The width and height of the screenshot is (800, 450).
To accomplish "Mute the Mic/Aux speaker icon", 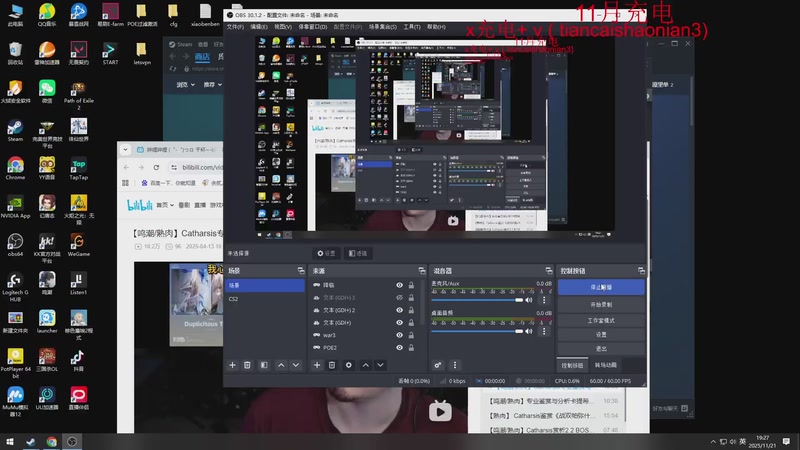I will (x=529, y=300).
